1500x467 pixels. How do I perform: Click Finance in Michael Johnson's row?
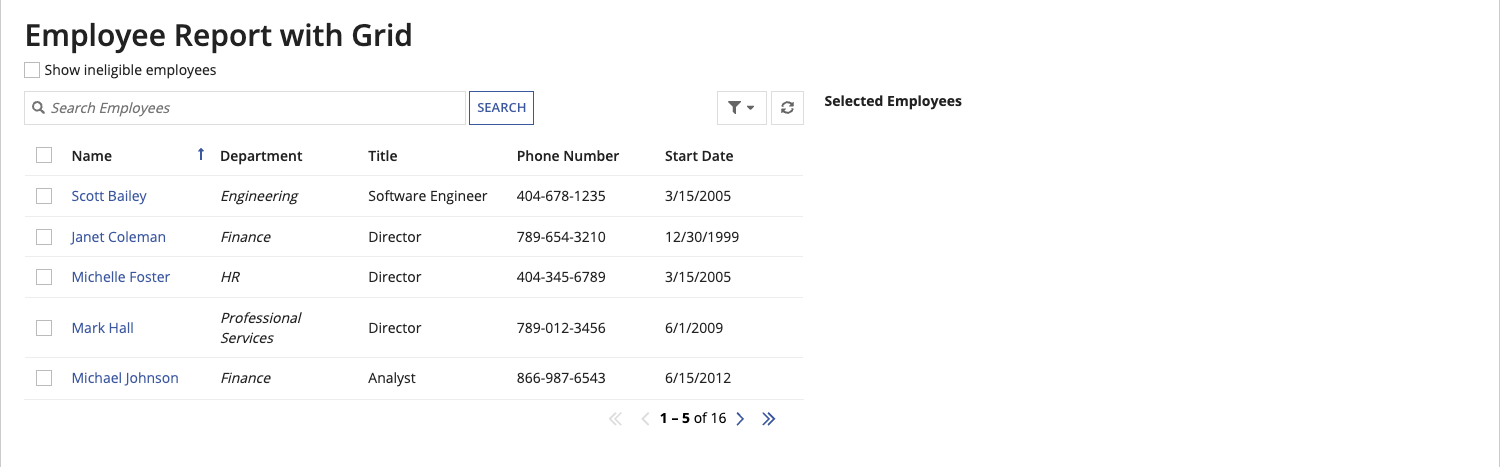pos(245,378)
